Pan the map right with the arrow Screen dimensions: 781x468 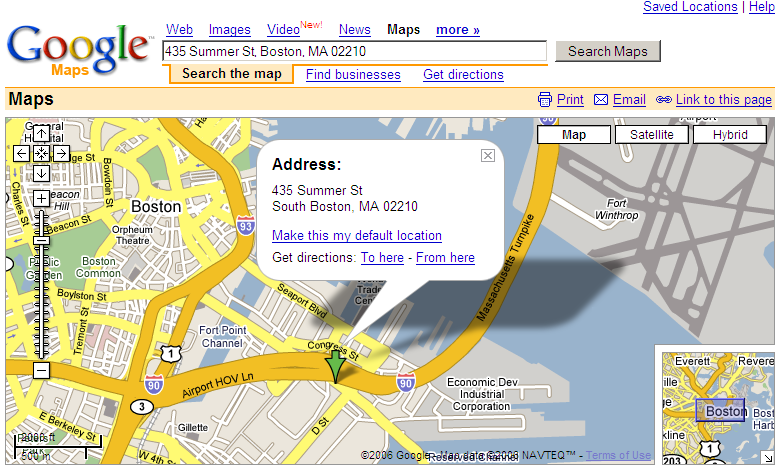click(61, 153)
